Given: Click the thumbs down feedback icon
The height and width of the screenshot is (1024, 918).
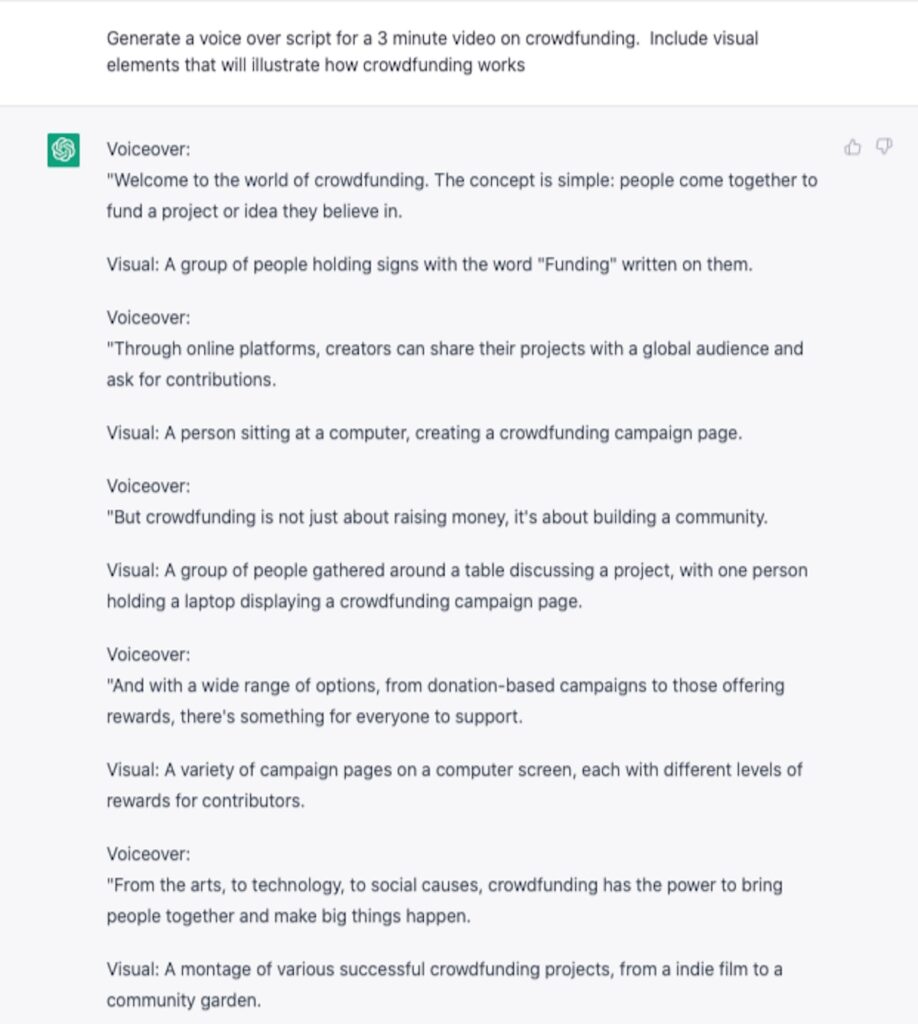Looking at the screenshot, I should (x=883, y=148).
